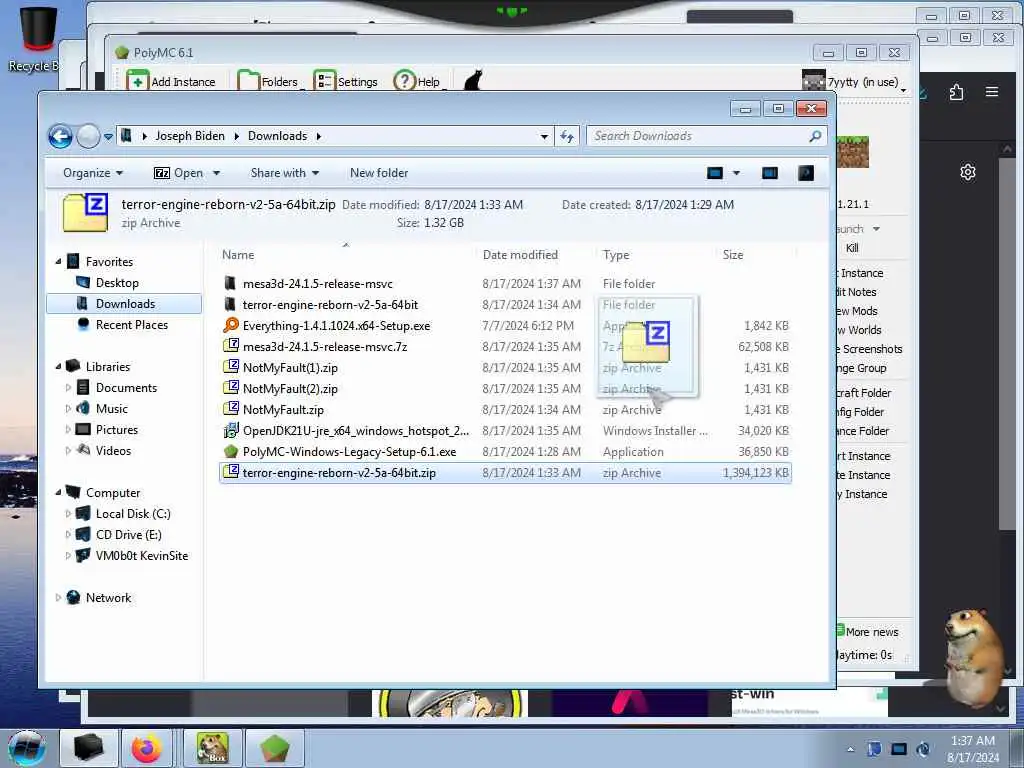Image resolution: width=1024 pixels, height=768 pixels.
Task: Click Add Instance in PolyMC toolbar
Action: [x=171, y=82]
